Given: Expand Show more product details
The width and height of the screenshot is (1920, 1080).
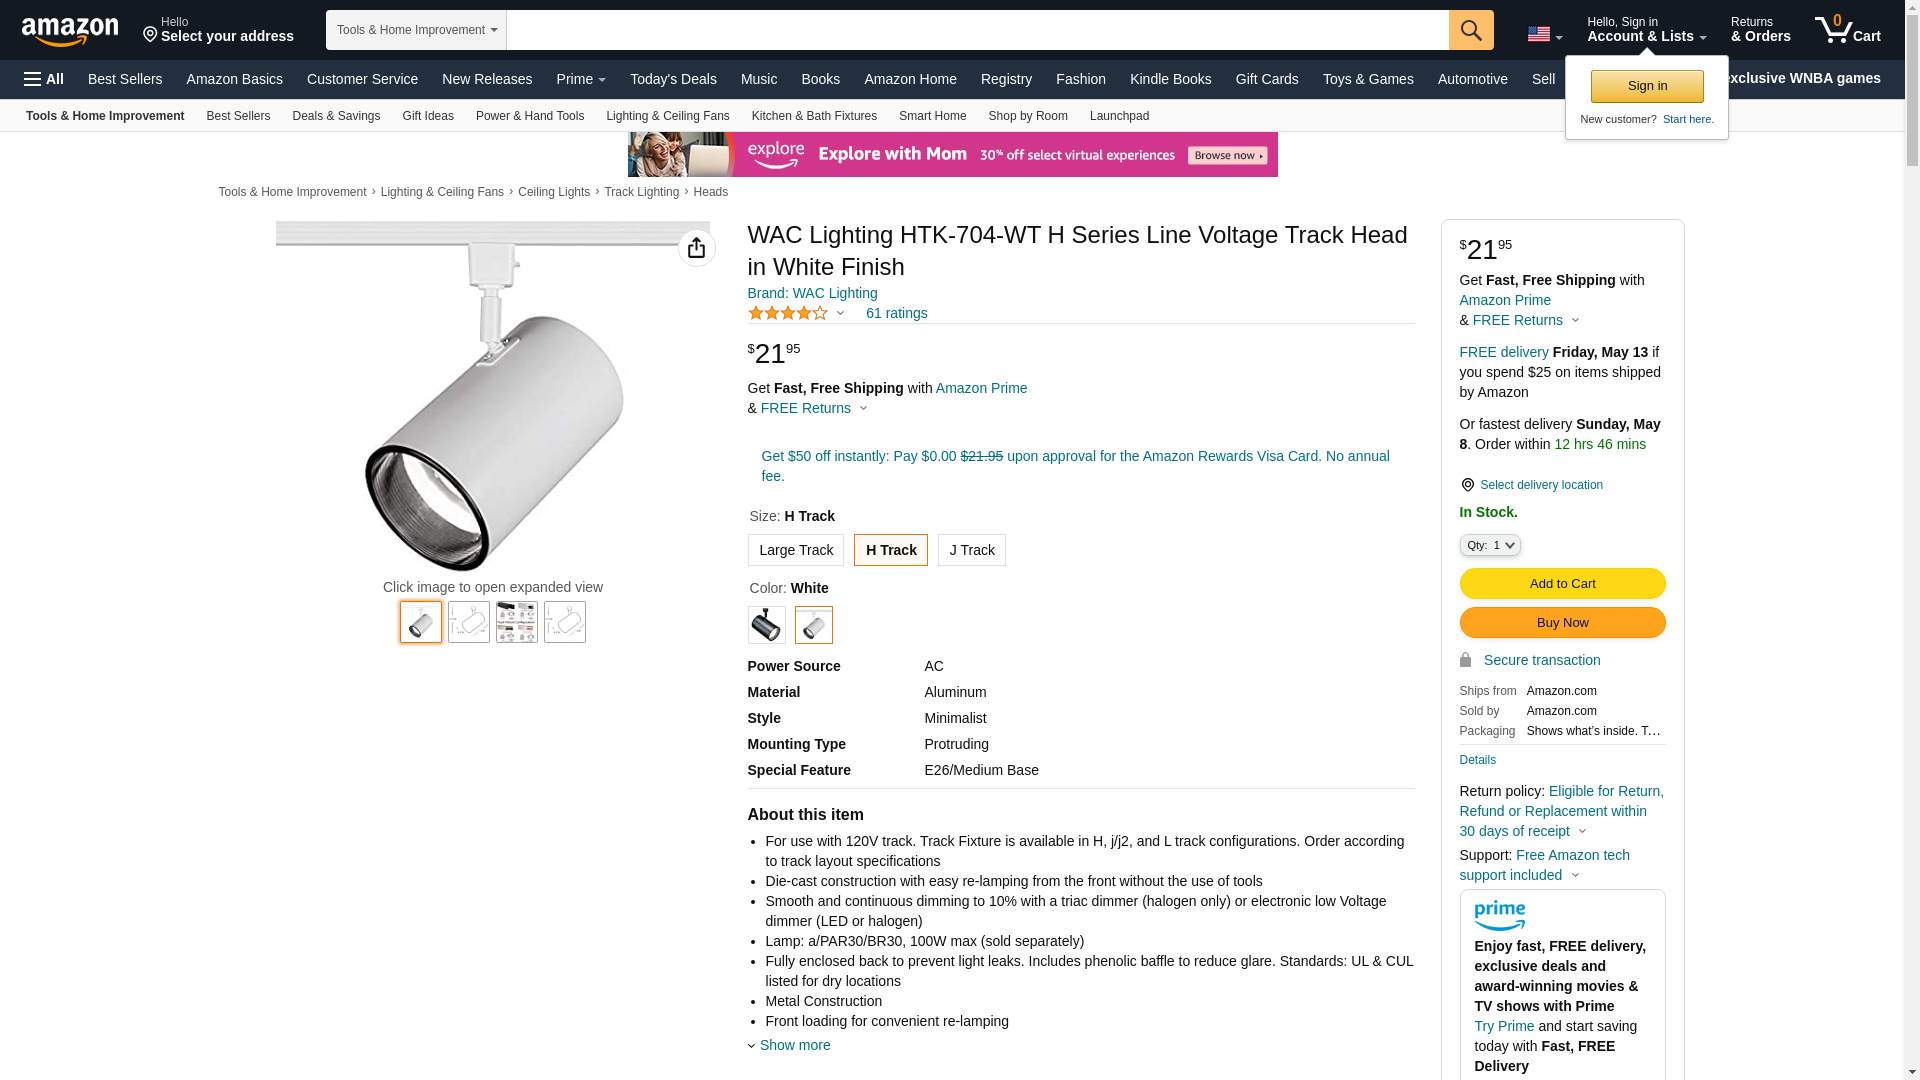Looking at the screenshot, I should coord(794,1045).
